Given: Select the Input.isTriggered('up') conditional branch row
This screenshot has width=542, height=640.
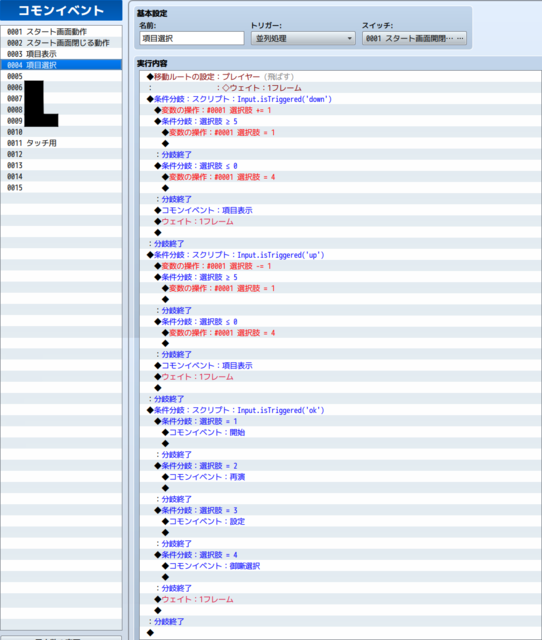Looking at the screenshot, I should (340, 255).
